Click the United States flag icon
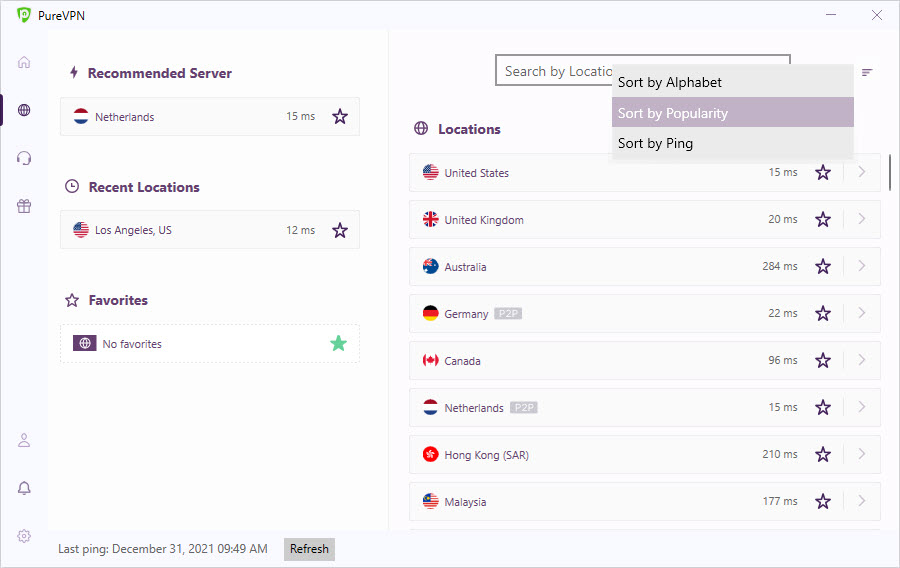The width and height of the screenshot is (900, 568). (x=430, y=172)
